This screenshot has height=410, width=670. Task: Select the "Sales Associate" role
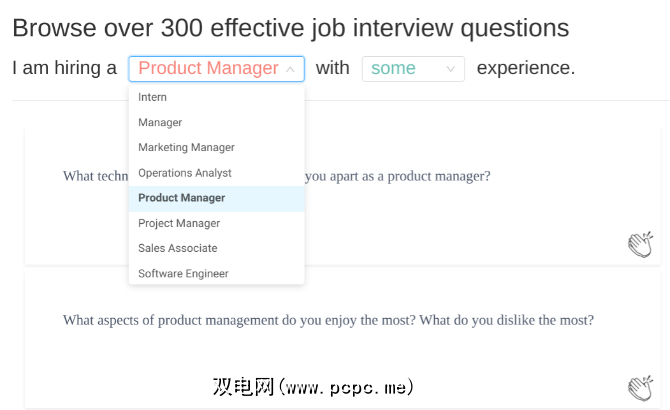click(x=178, y=248)
